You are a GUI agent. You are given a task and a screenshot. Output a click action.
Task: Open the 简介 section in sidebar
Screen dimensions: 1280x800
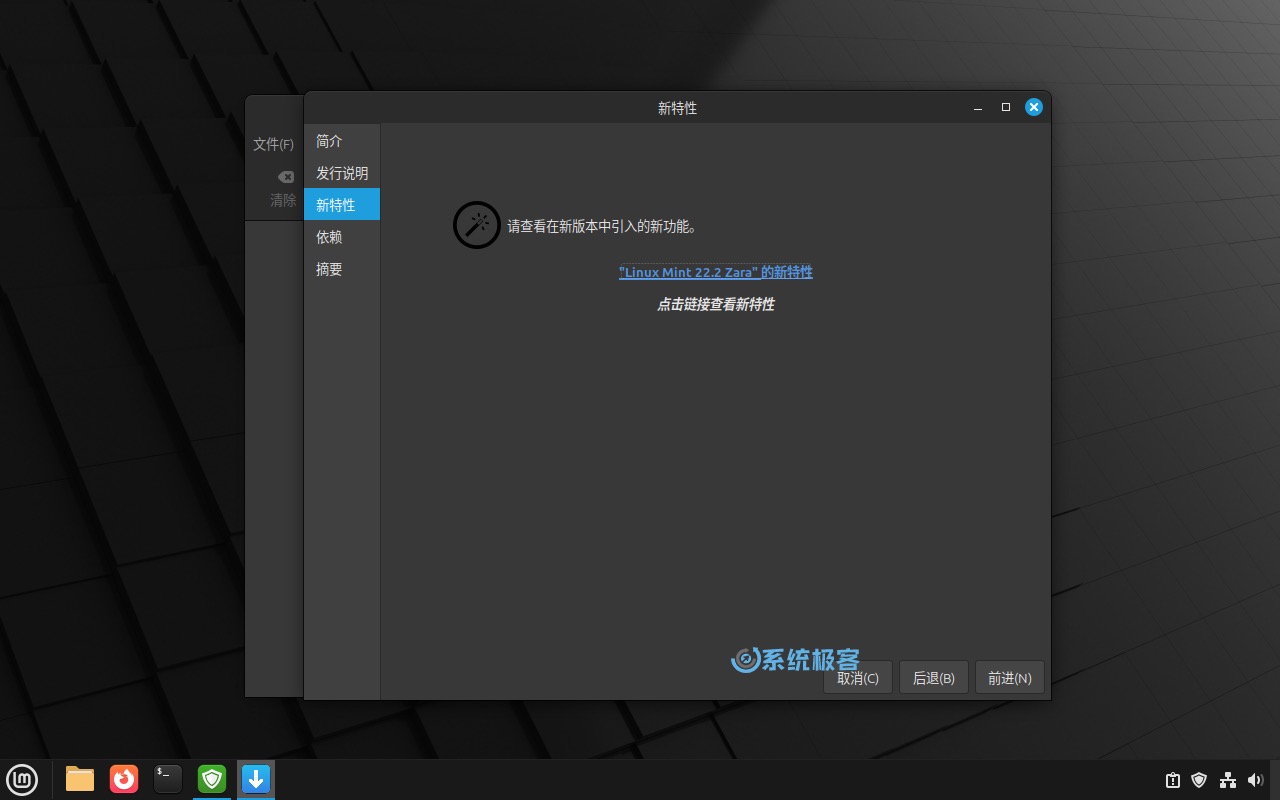pyautogui.click(x=341, y=141)
